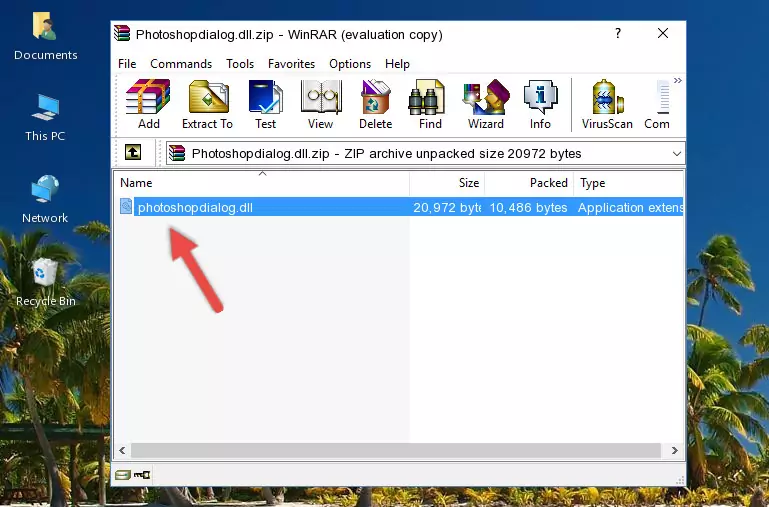
Task: Click the horizontal scrollbar right arrow
Action: point(674,450)
